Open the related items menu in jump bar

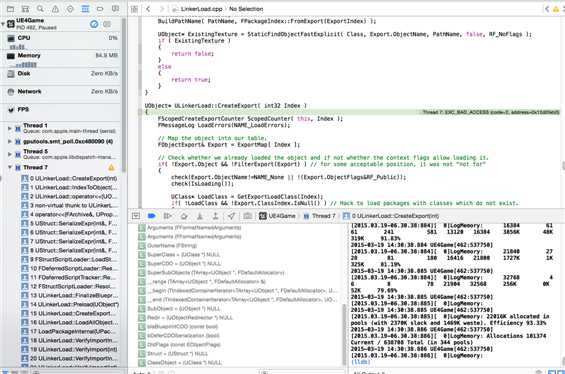coord(134,9)
